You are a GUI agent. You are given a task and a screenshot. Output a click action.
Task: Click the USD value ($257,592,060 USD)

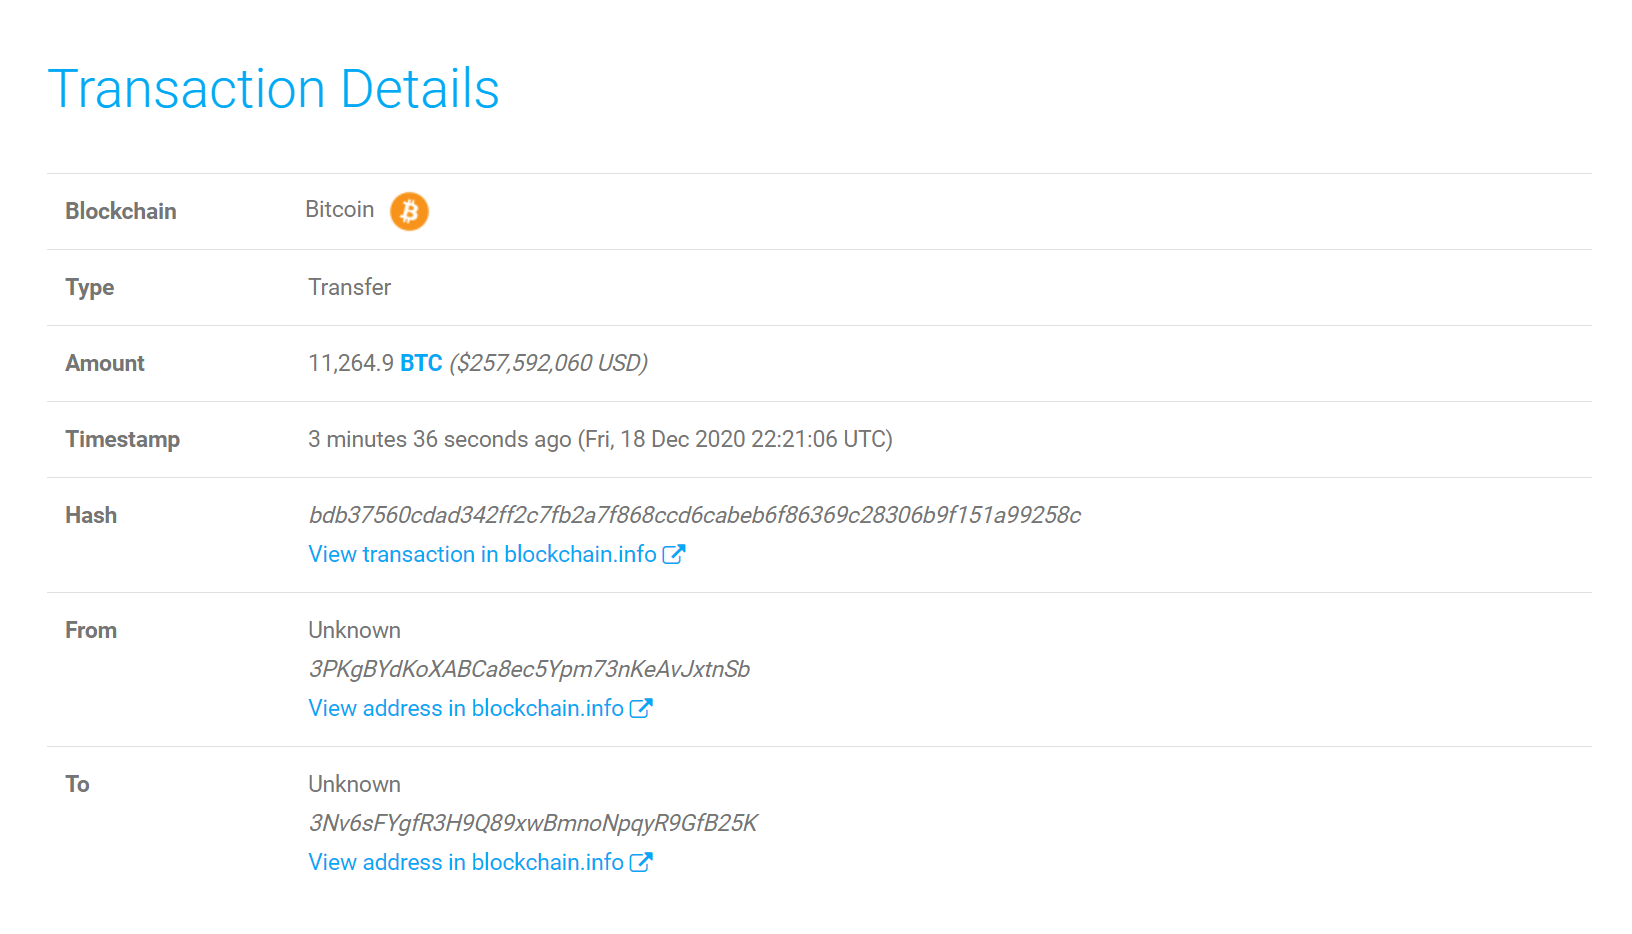coord(549,363)
